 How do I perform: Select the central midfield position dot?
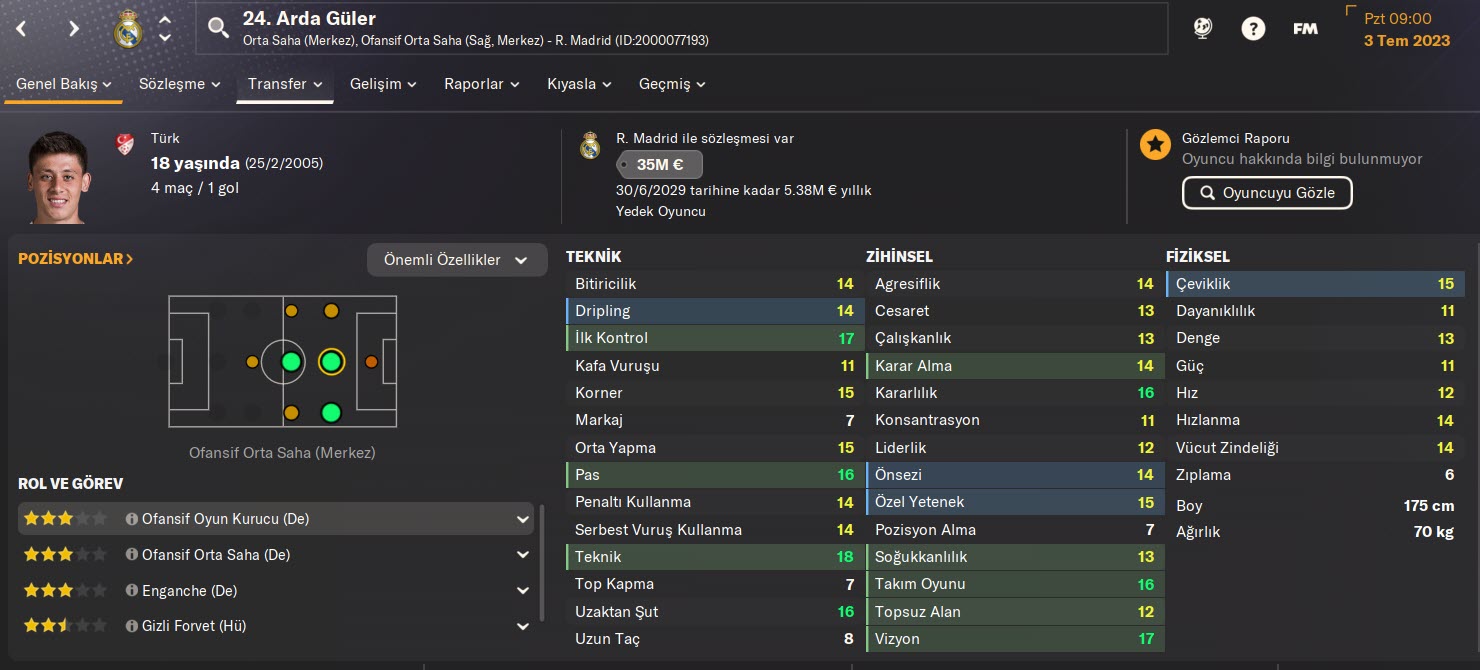click(291, 361)
